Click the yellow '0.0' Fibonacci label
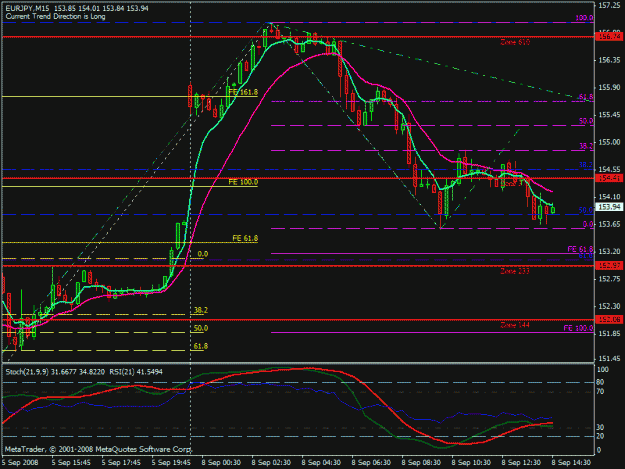Image resolution: width=625 pixels, height=469 pixels. pyautogui.click(x=202, y=254)
